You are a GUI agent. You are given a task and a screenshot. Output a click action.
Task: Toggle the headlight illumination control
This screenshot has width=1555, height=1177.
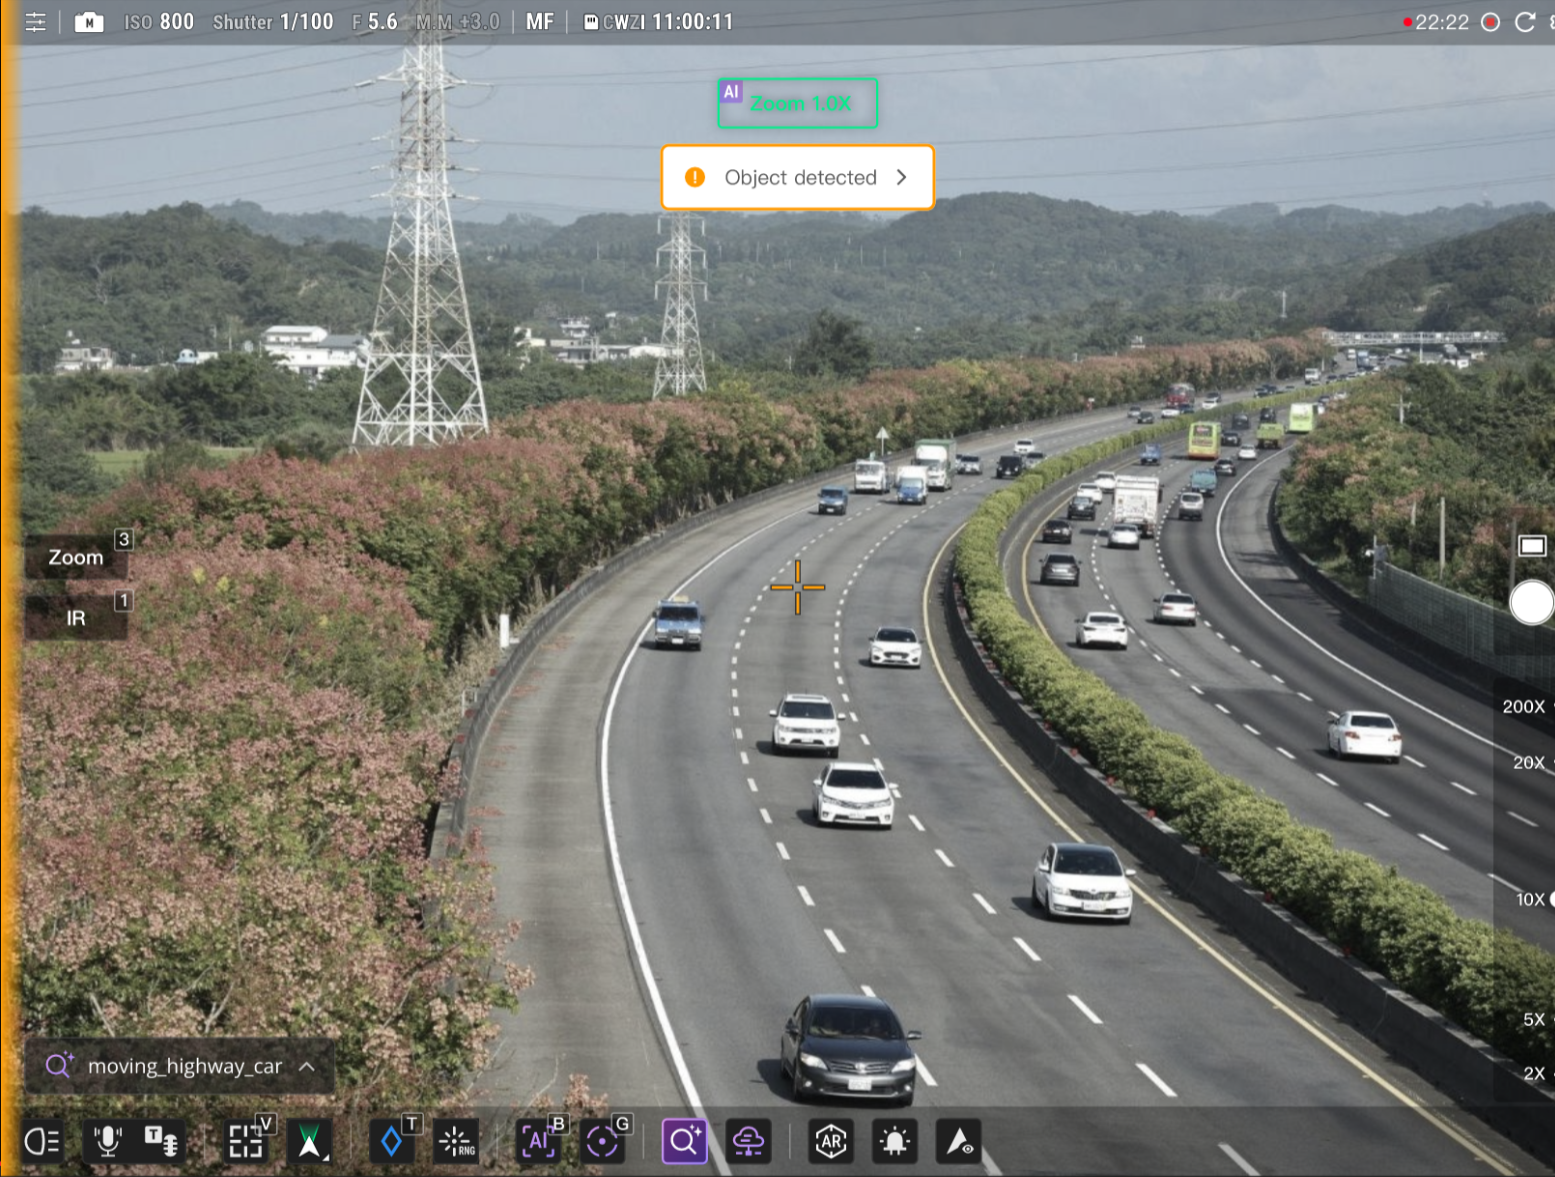pos(42,1141)
